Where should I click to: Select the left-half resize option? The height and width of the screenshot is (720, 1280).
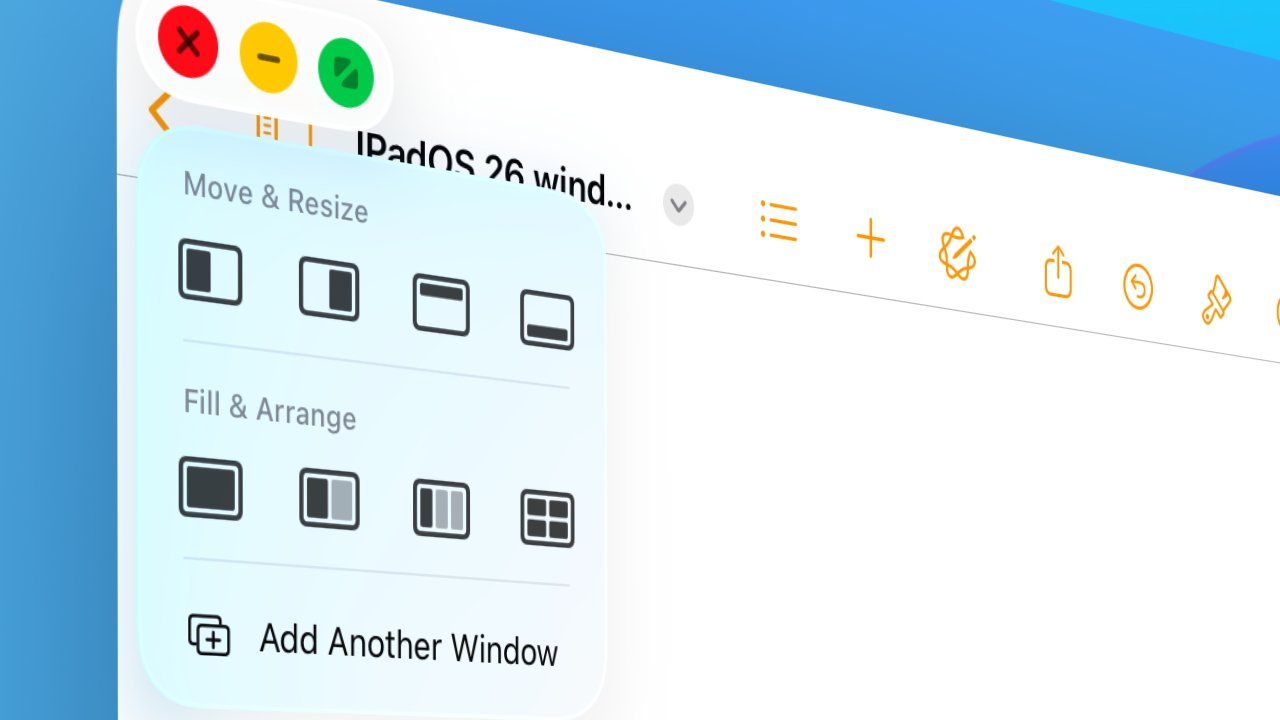click(x=211, y=273)
